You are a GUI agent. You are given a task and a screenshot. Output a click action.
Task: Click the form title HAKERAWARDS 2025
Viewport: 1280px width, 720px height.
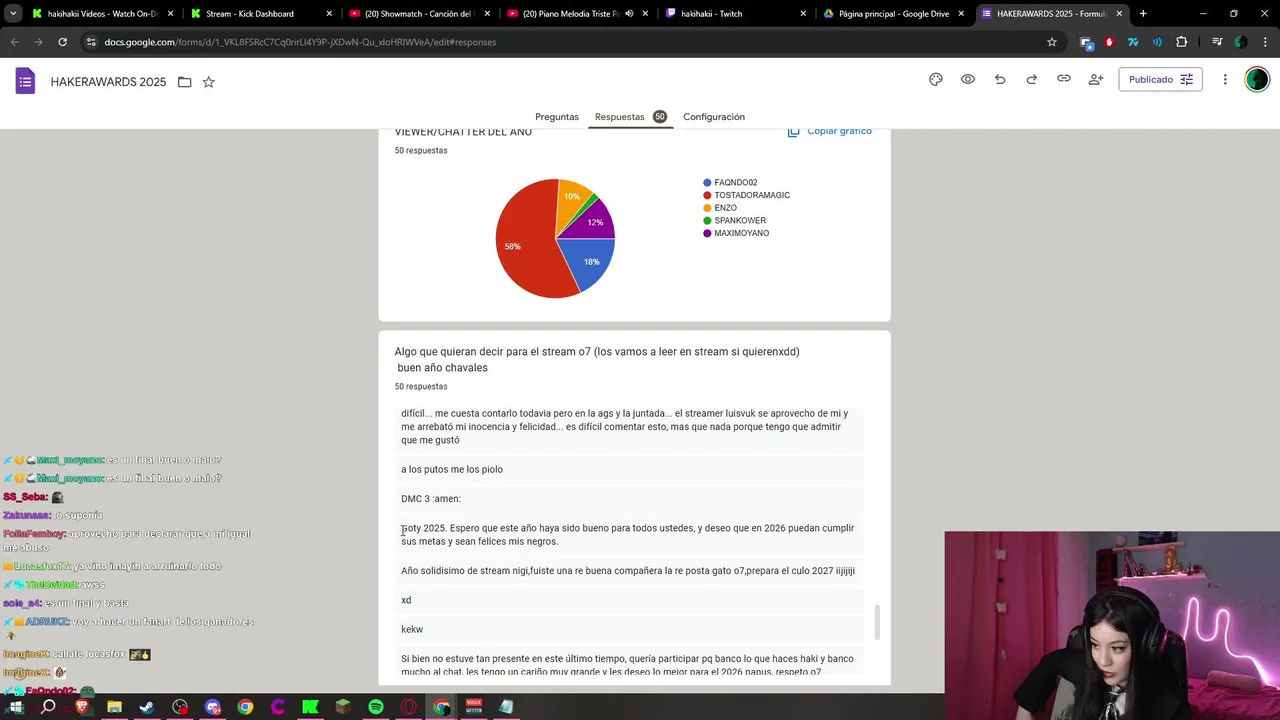click(x=108, y=82)
